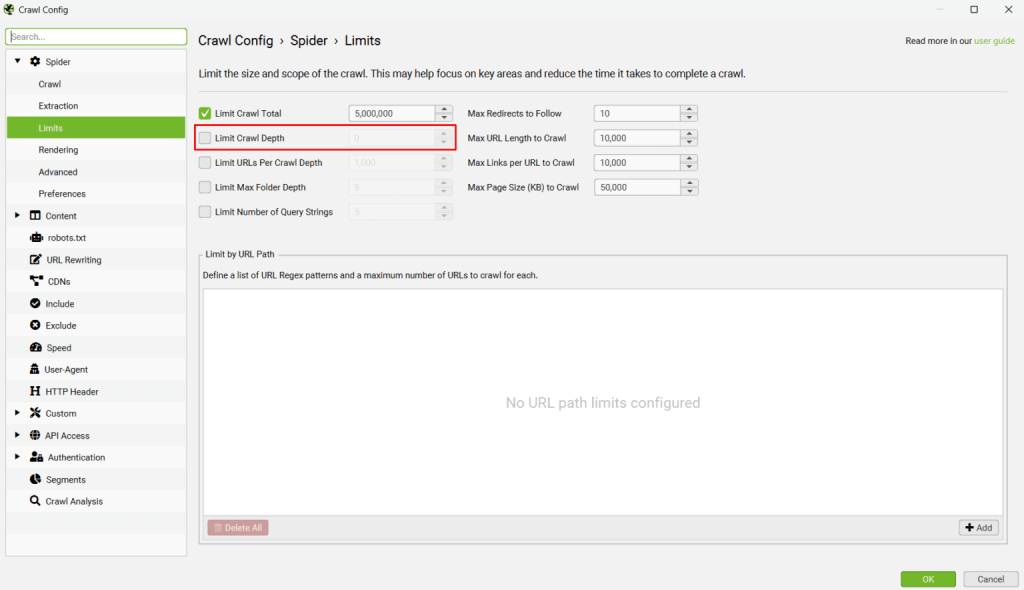Click the User-Agent icon
1024x590 pixels.
pyautogui.click(x=35, y=369)
